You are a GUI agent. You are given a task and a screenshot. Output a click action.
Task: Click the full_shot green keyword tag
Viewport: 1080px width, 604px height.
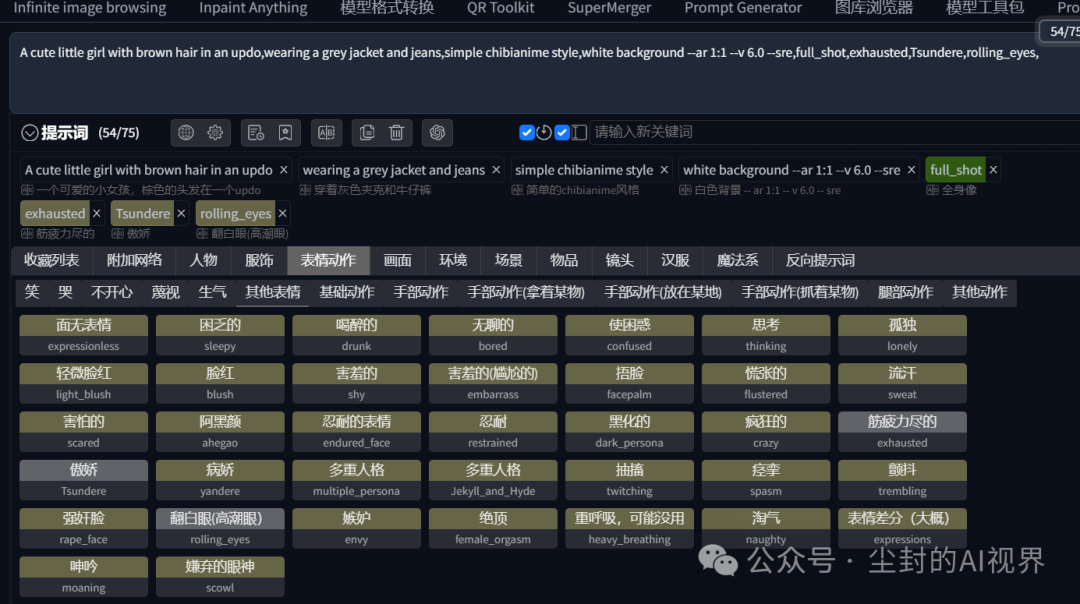pos(955,169)
